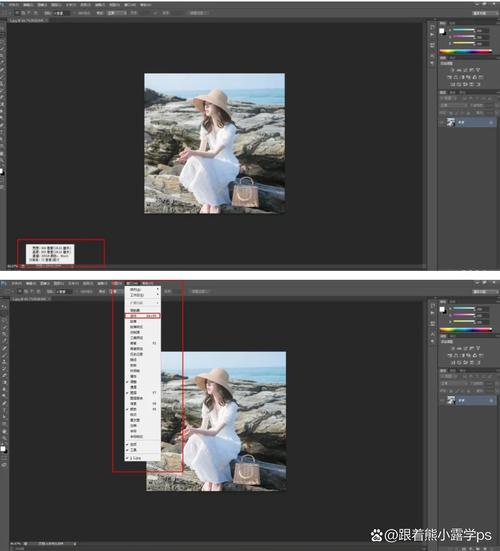Viewport: 500px width, 551px height.
Task: Open 窗口 menu in top window
Action: (x=130, y=5)
